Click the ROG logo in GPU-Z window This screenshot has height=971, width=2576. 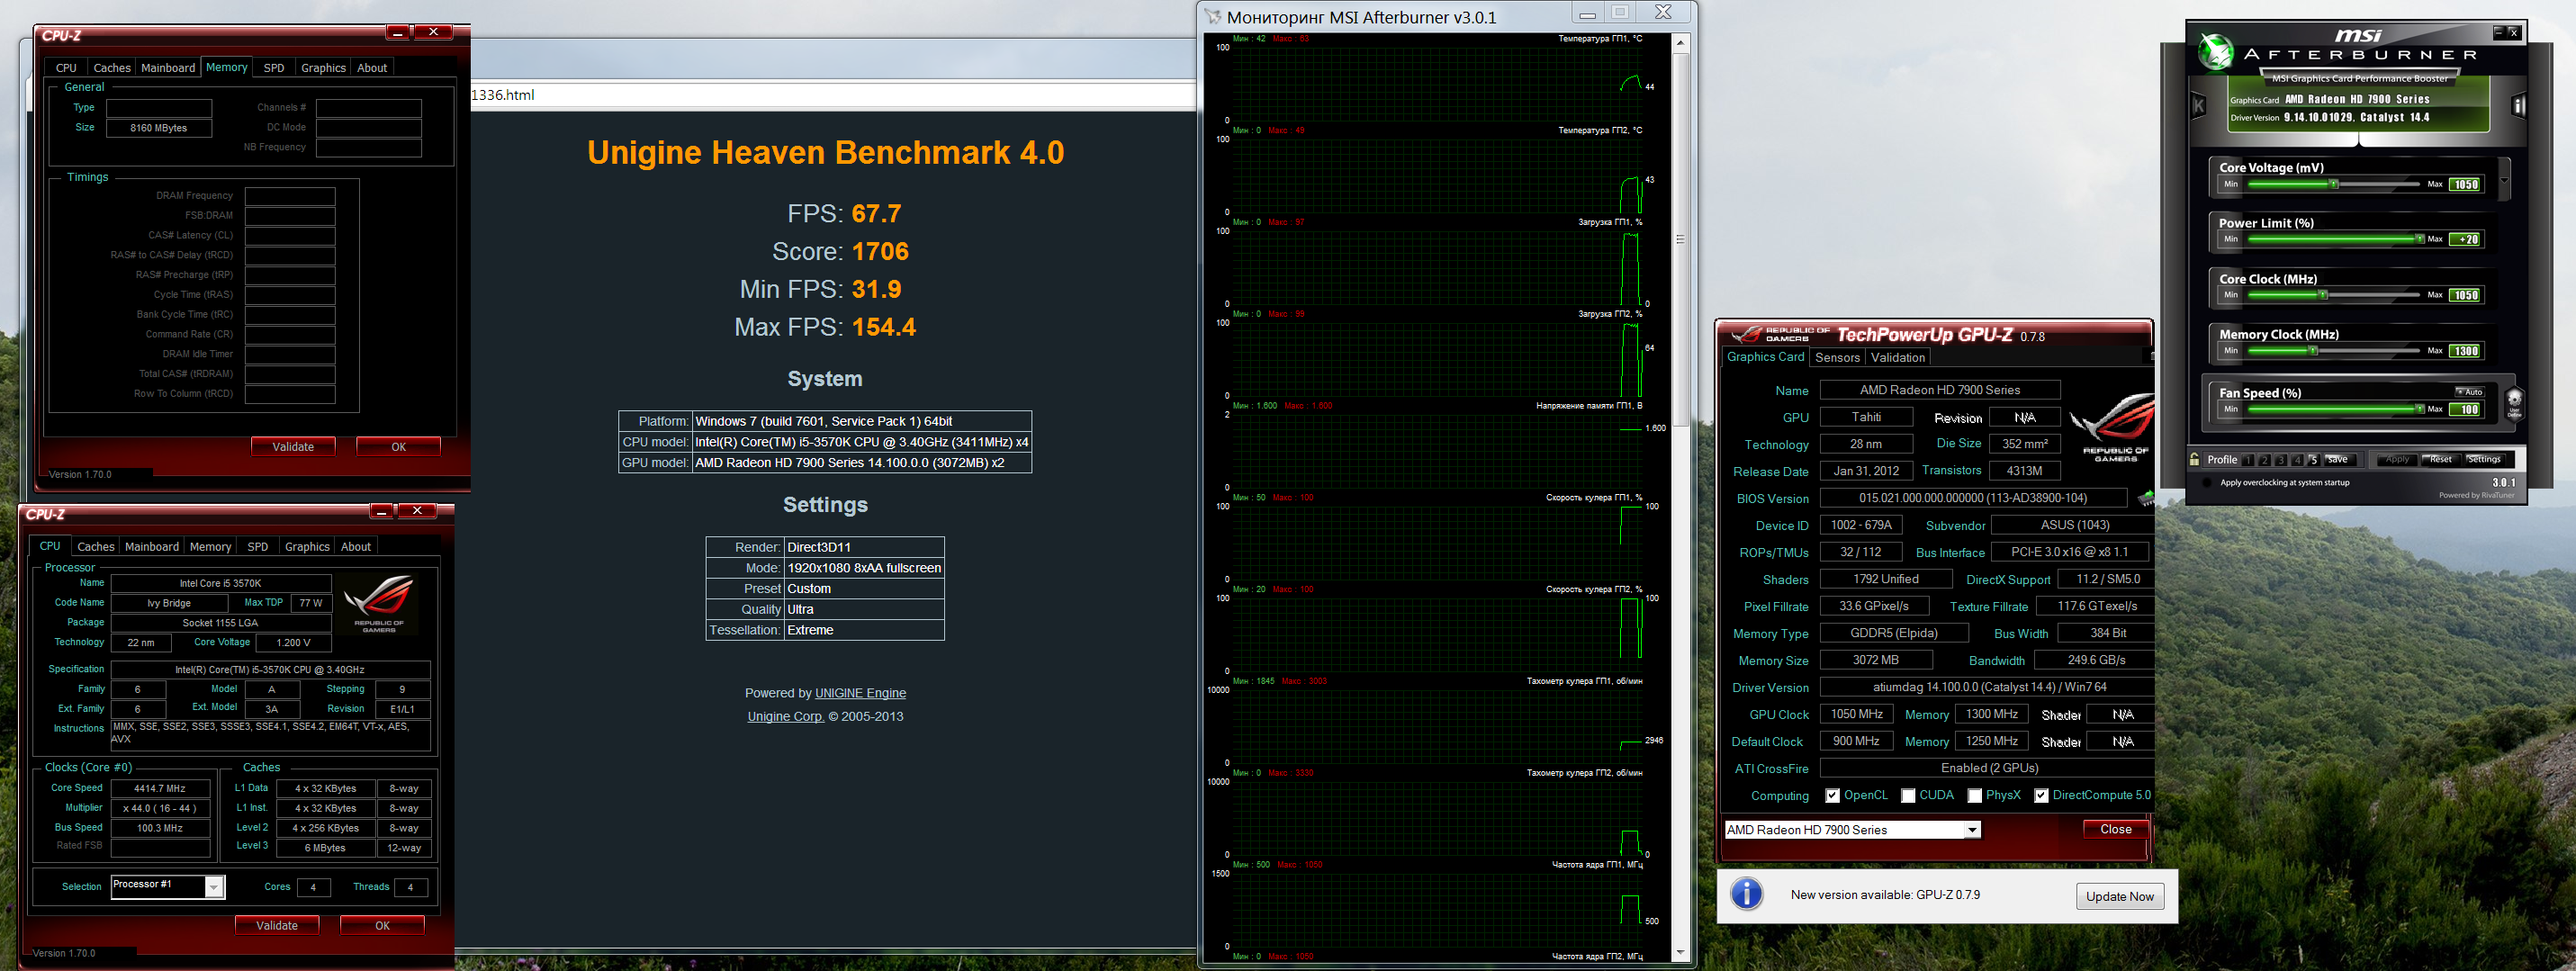(x=2111, y=428)
